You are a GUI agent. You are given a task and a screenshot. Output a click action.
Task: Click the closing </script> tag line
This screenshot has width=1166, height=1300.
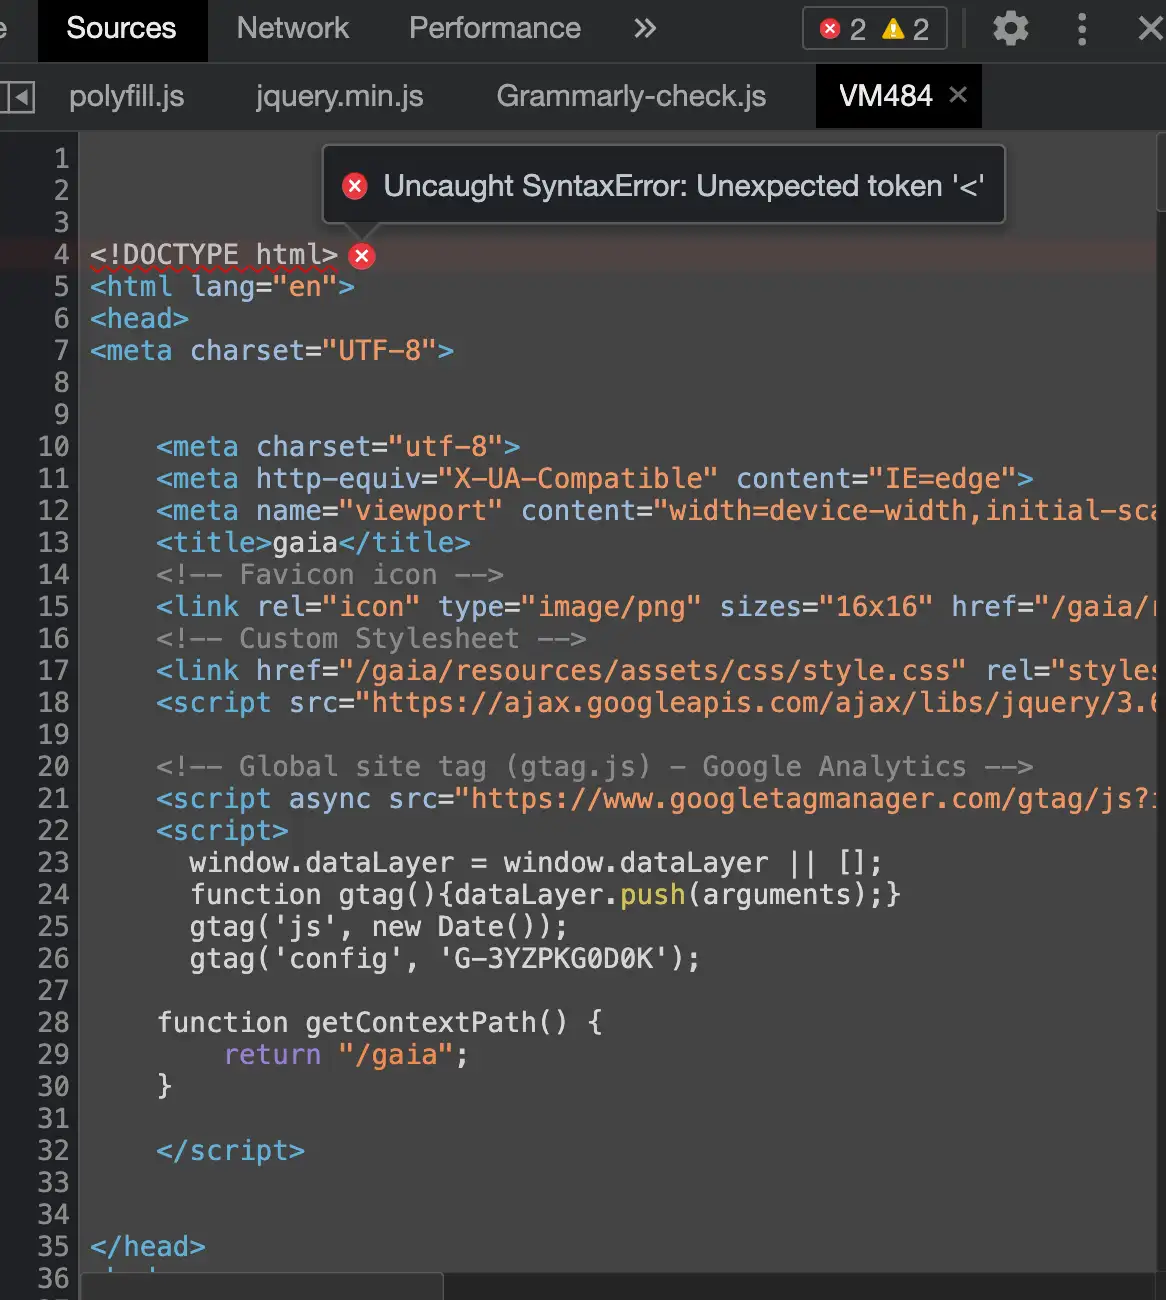click(230, 1151)
